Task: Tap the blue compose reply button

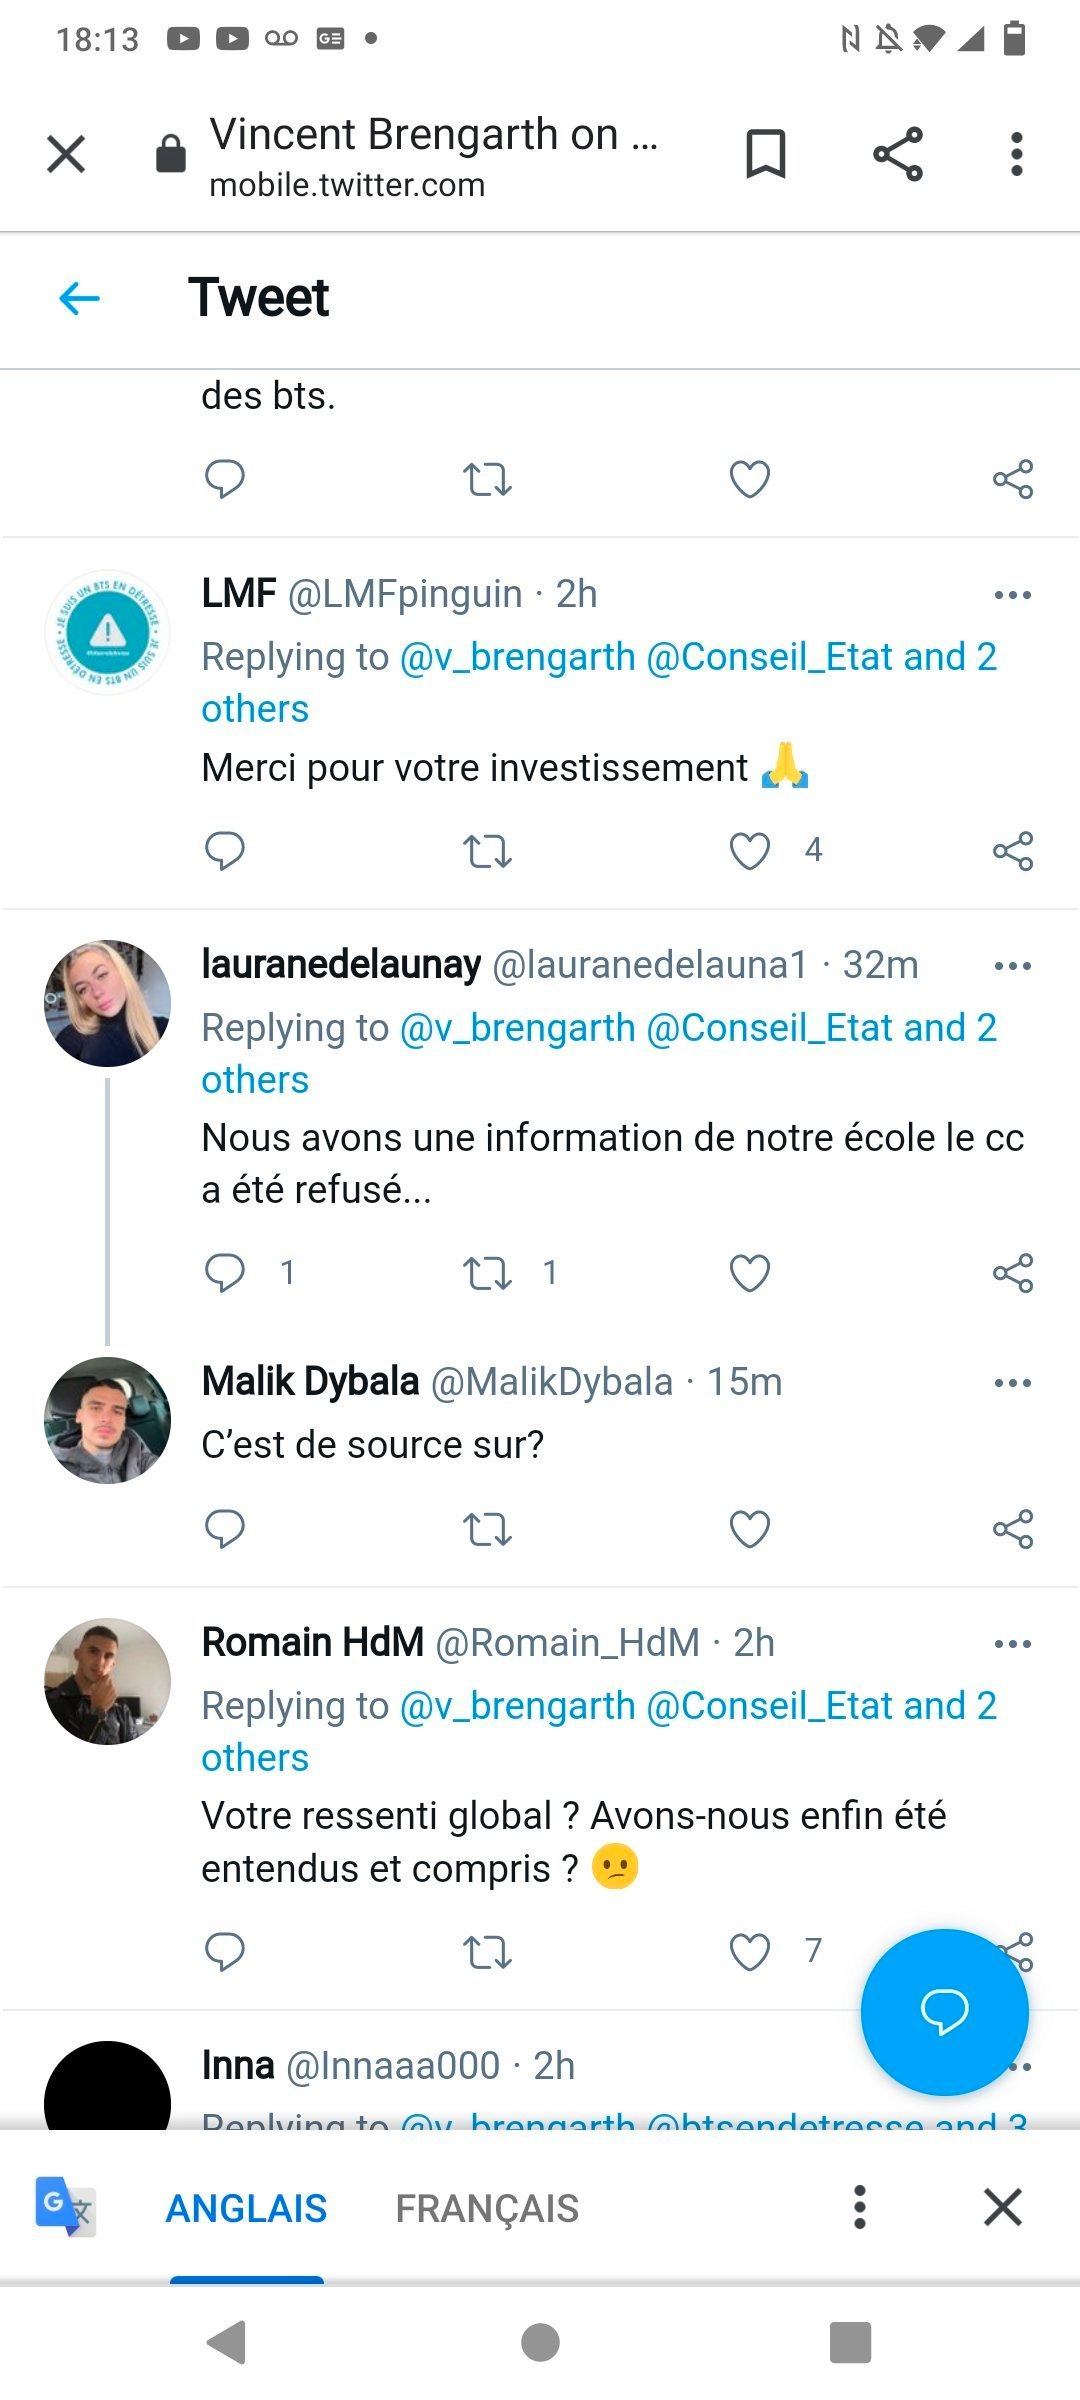Action: pos(944,2011)
